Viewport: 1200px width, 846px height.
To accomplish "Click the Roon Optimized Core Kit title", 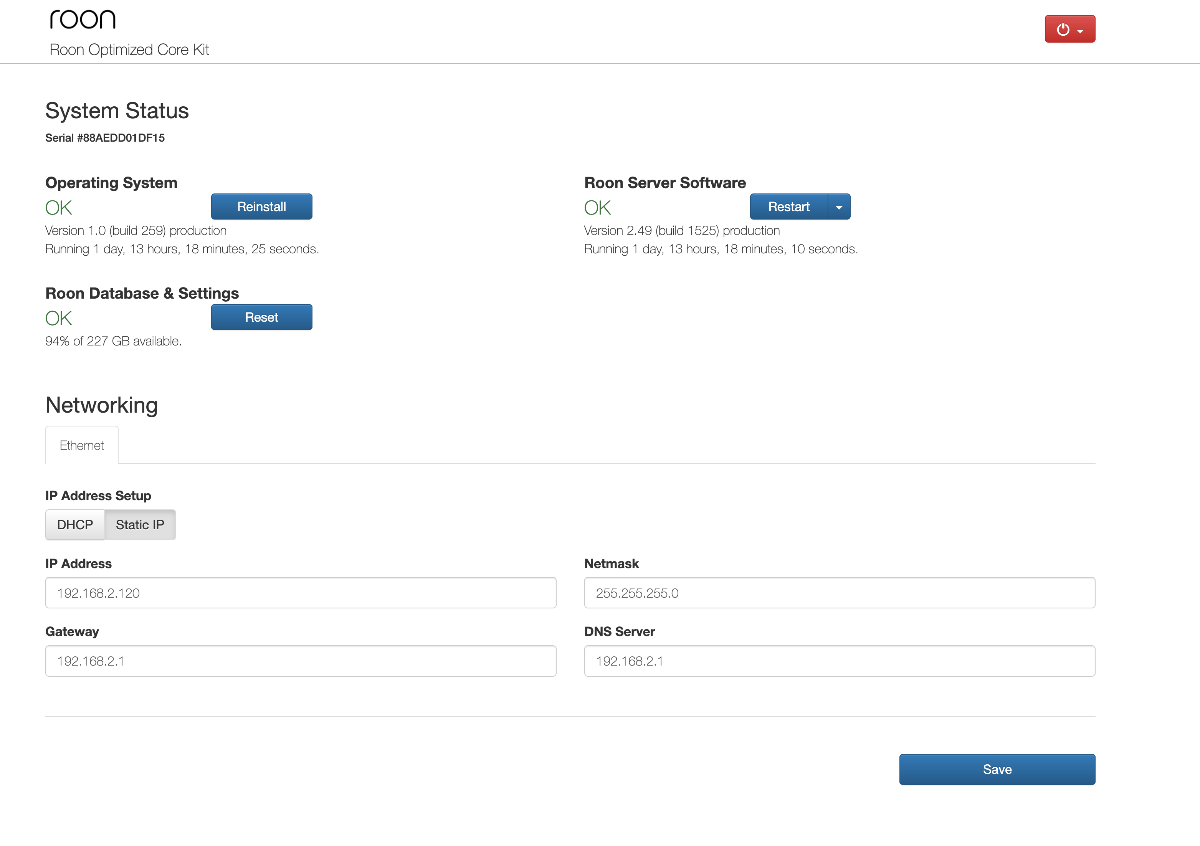I will click(129, 50).
